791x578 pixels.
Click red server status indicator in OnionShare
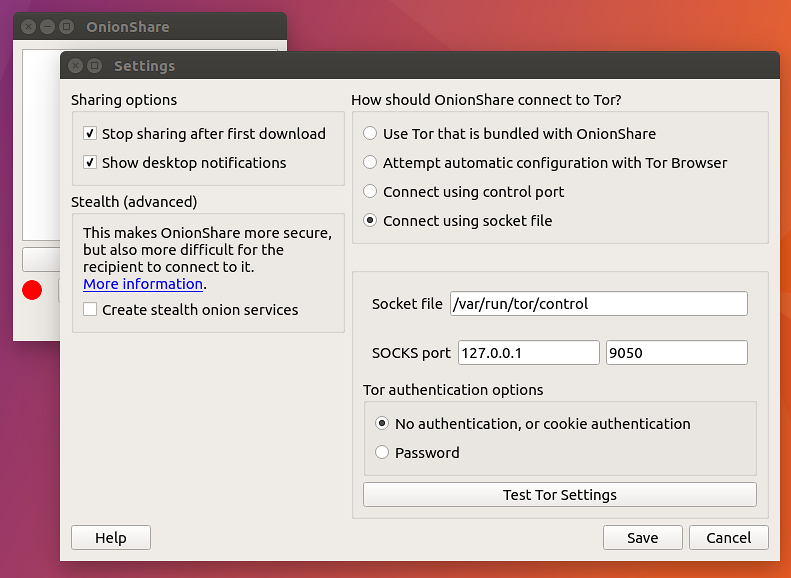32,290
